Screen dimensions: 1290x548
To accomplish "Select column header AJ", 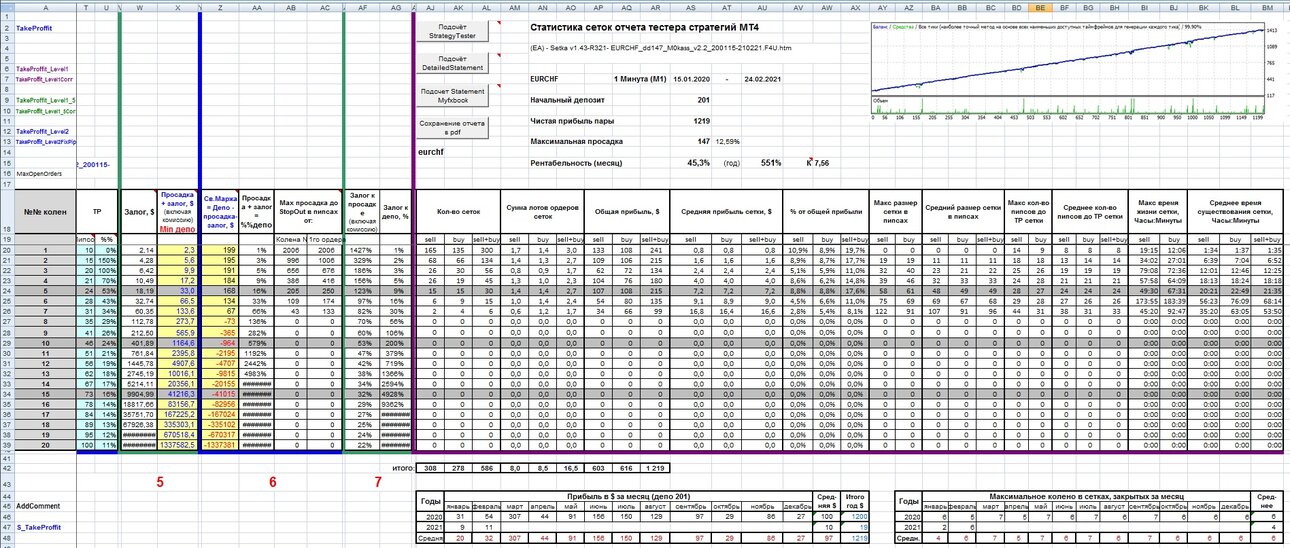I will coord(432,6).
